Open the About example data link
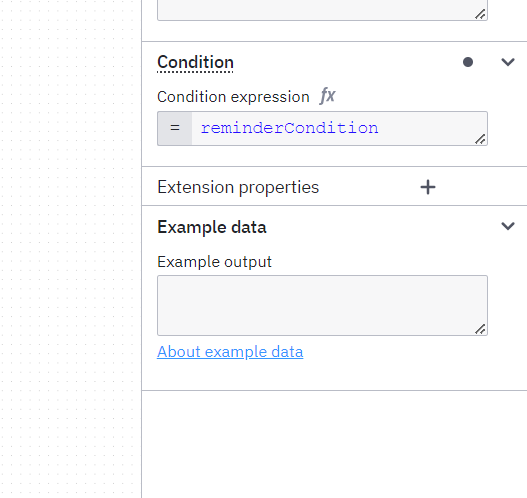527x498 pixels. coord(230,352)
